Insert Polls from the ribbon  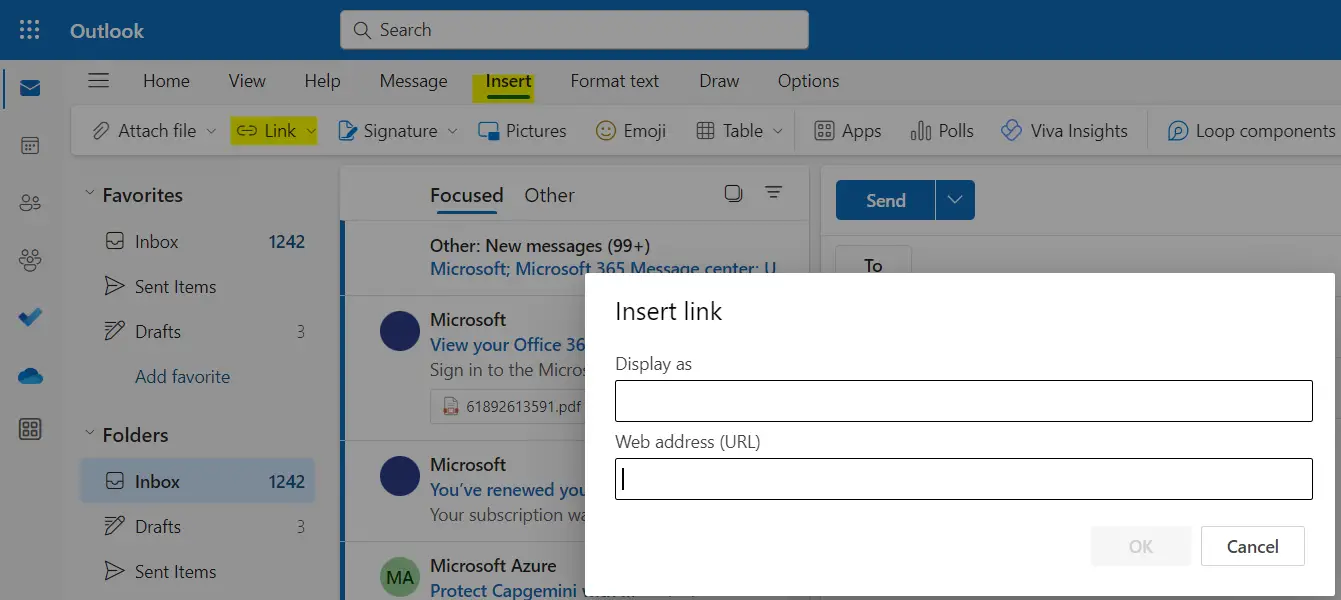tap(942, 131)
